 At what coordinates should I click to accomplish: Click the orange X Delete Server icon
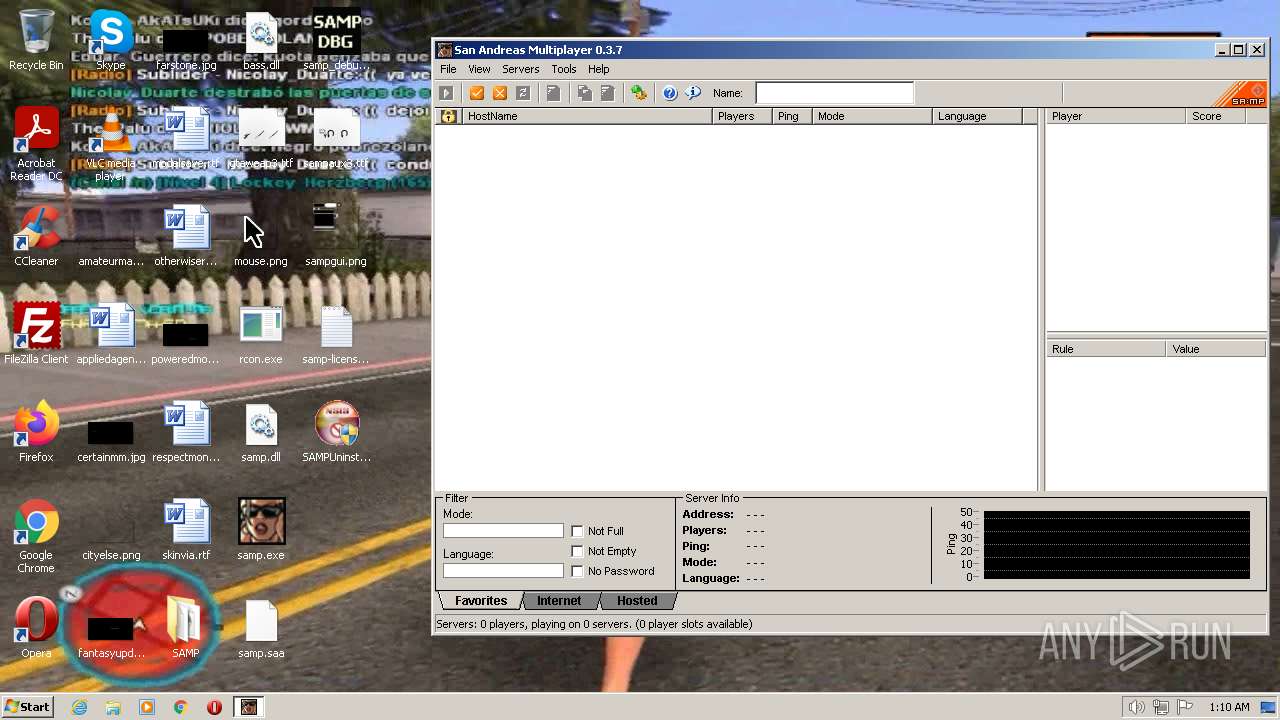tap(500, 93)
